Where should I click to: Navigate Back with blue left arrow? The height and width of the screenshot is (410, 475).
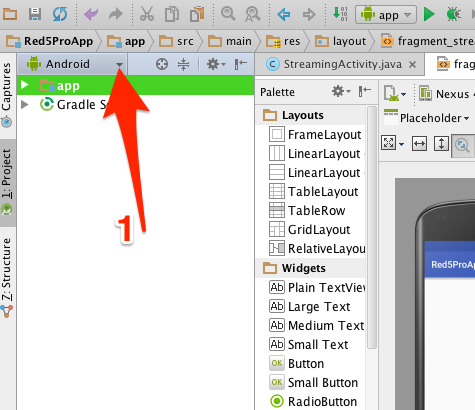pos(284,14)
